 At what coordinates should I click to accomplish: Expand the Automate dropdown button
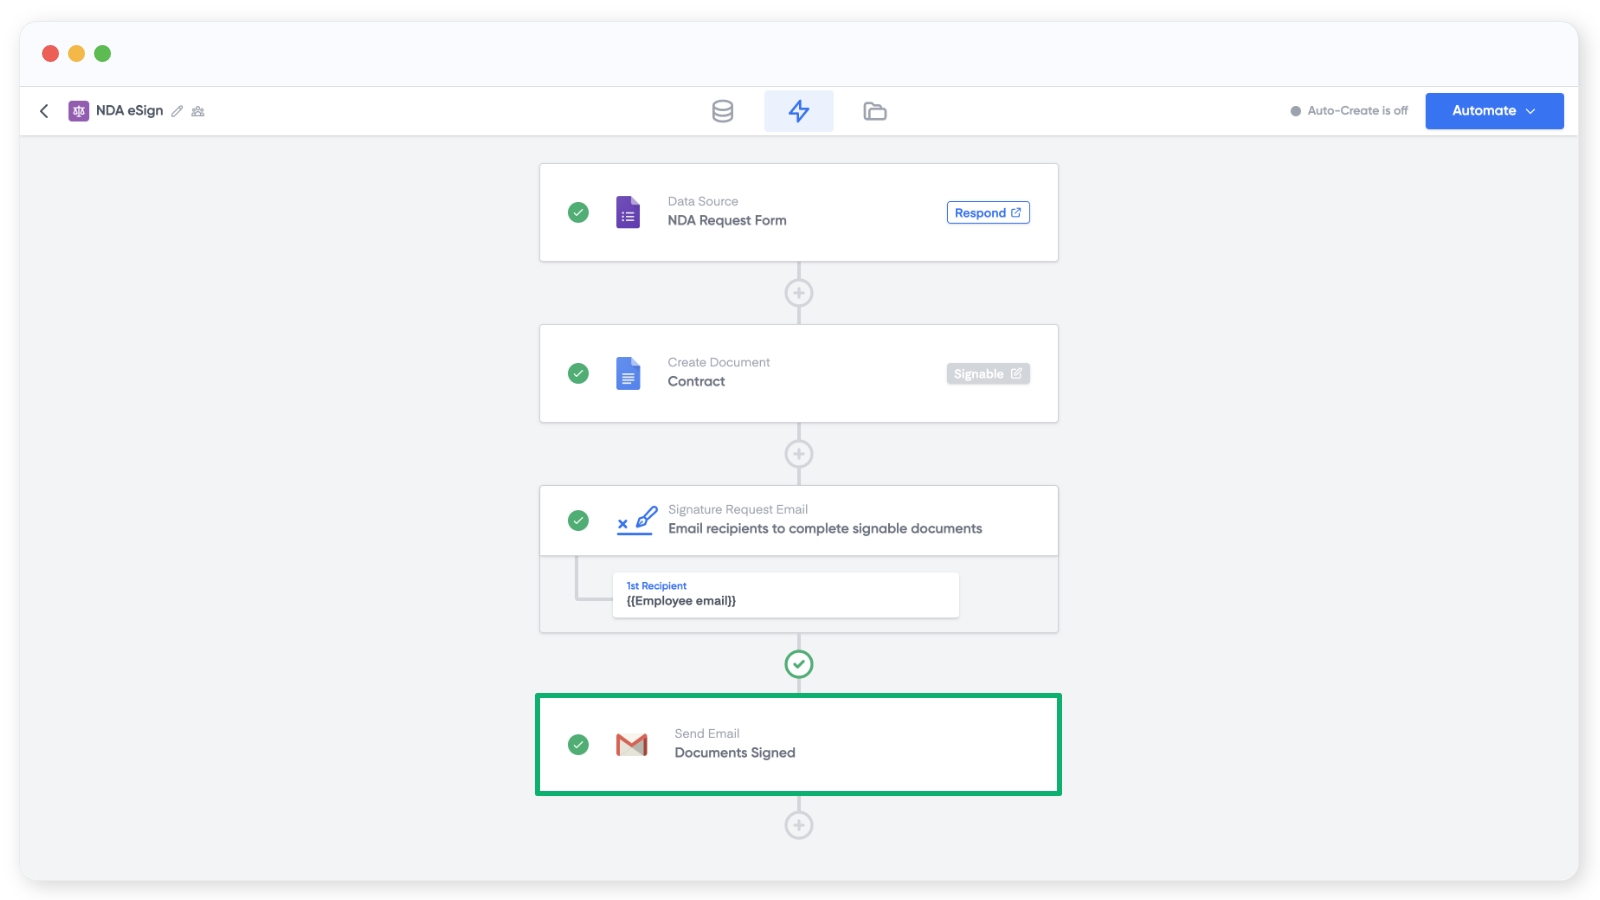(1493, 111)
